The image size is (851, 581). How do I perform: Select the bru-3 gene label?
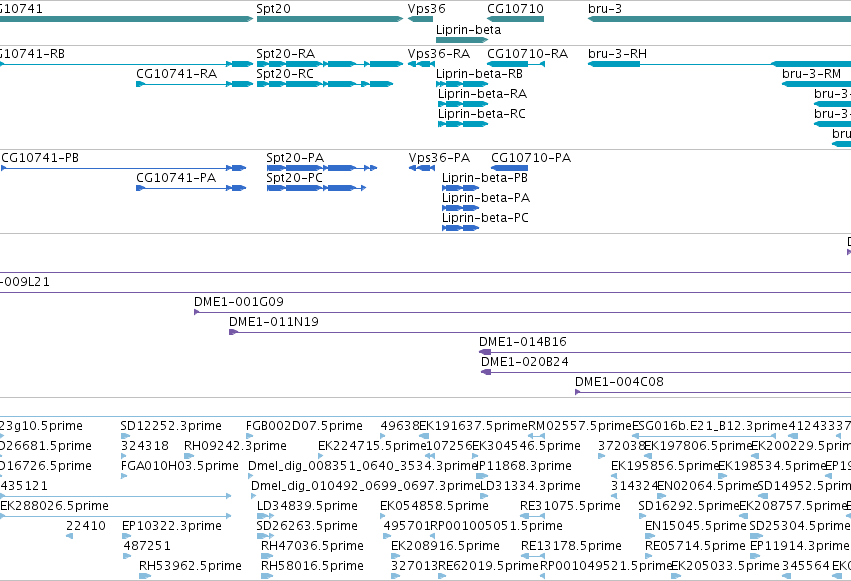coord(605,9)
